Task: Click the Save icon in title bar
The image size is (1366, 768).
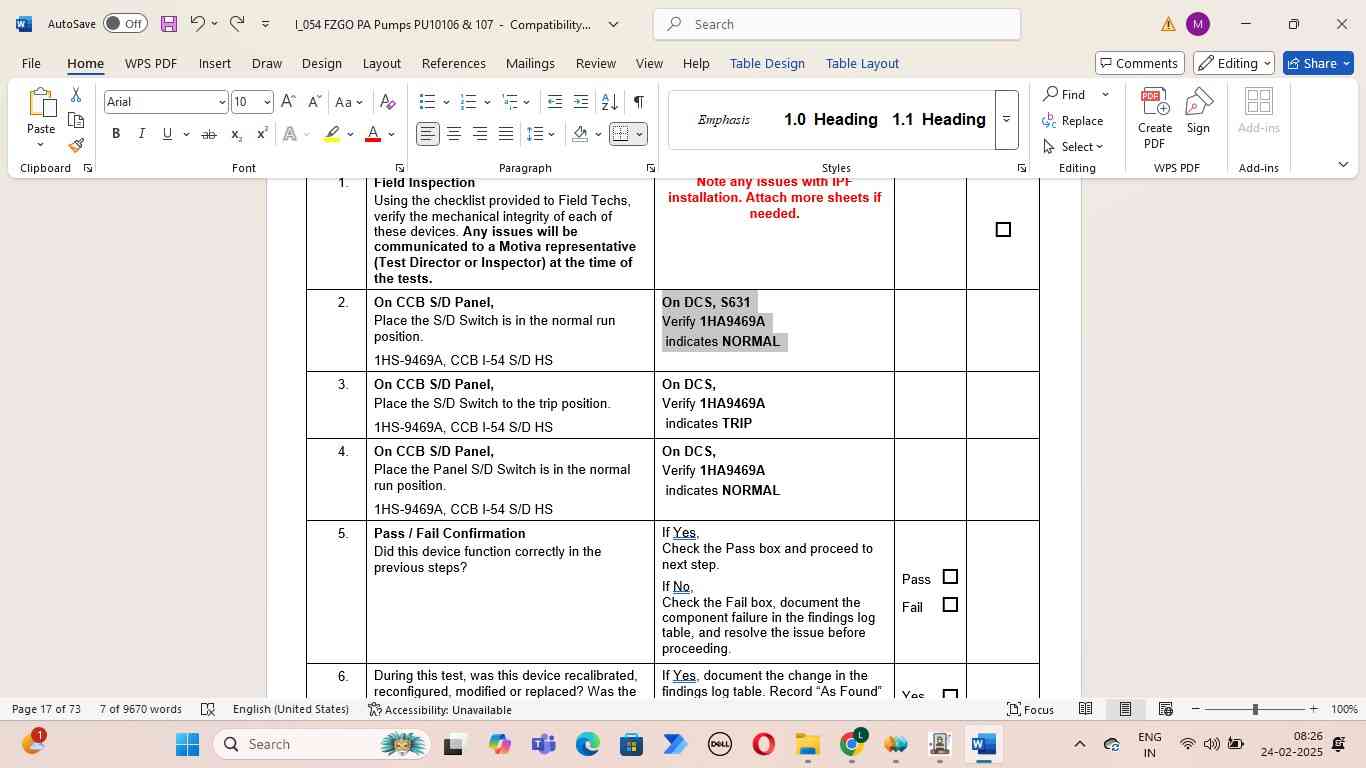Action: [x=168, y=24]
